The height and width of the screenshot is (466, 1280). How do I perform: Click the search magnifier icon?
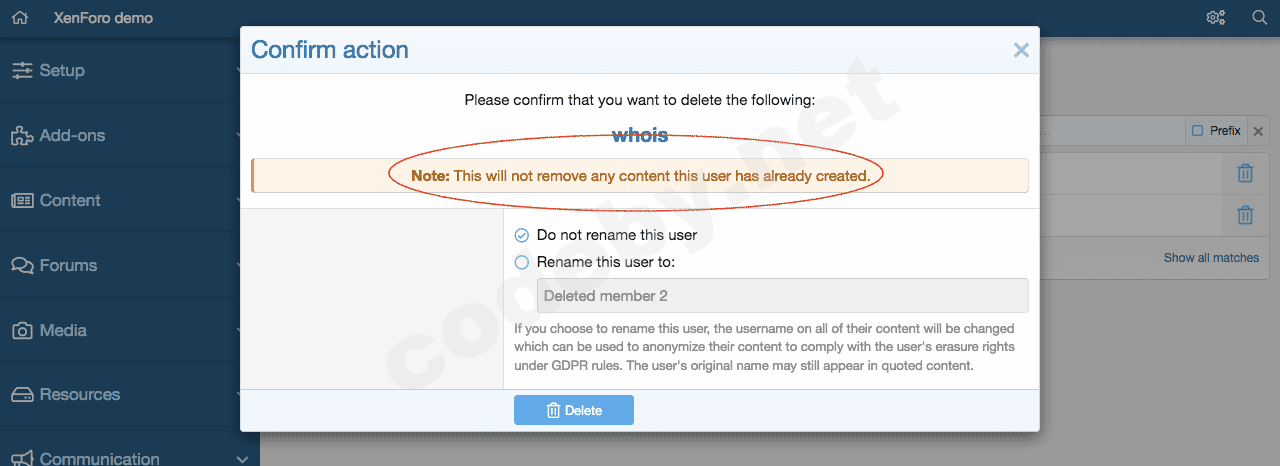[1260, 18]
